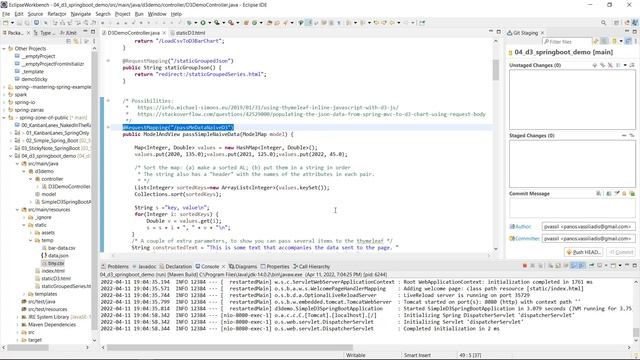Image resolution: width=640 pixels, height=360 pixels.
Task: Open Package Explorer view menu
Action: [x=94, y=41]
